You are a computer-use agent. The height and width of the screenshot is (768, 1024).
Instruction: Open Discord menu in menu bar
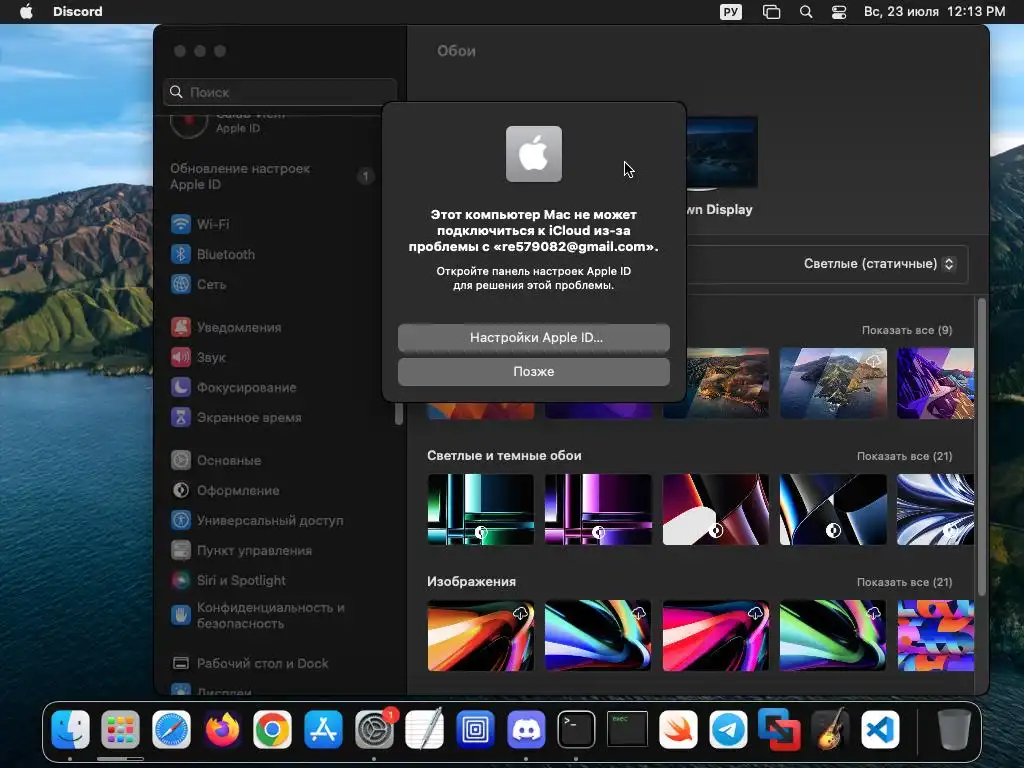(78, 12)
